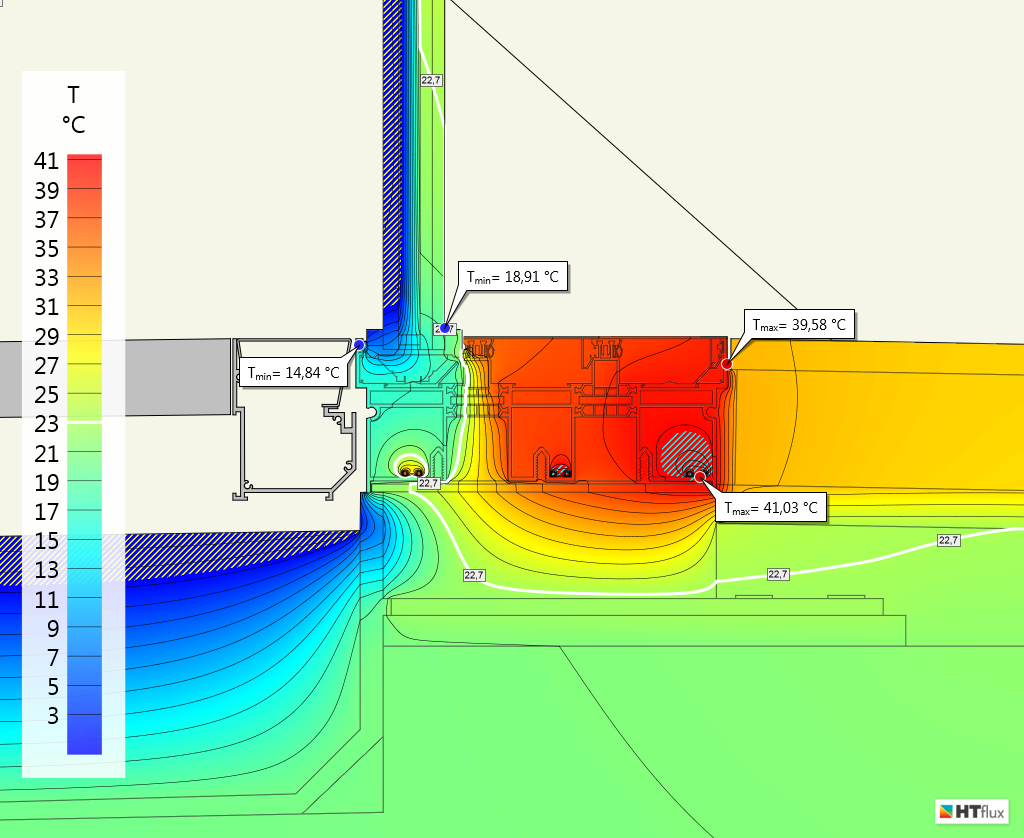1024x838 pixels.
Task: Select the Tmax= 39,58 °C callout label
Action: pyautogui.click(x=798, y=325)
